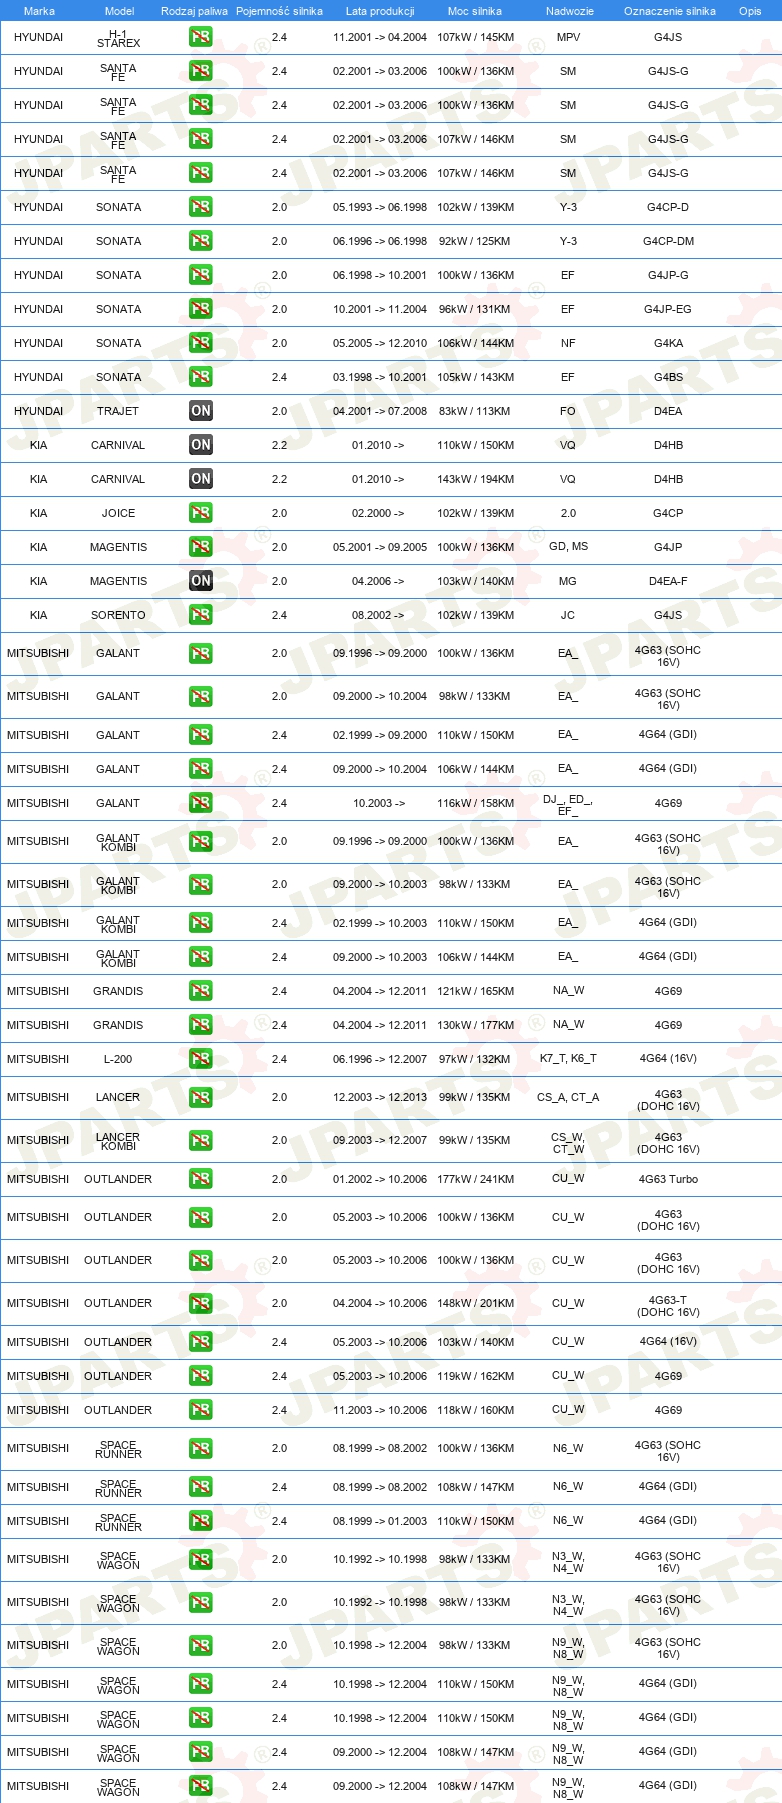
Task: Click the PB fuel icon for Outlander 4G64 (16V)
Action: [200, 1342]
